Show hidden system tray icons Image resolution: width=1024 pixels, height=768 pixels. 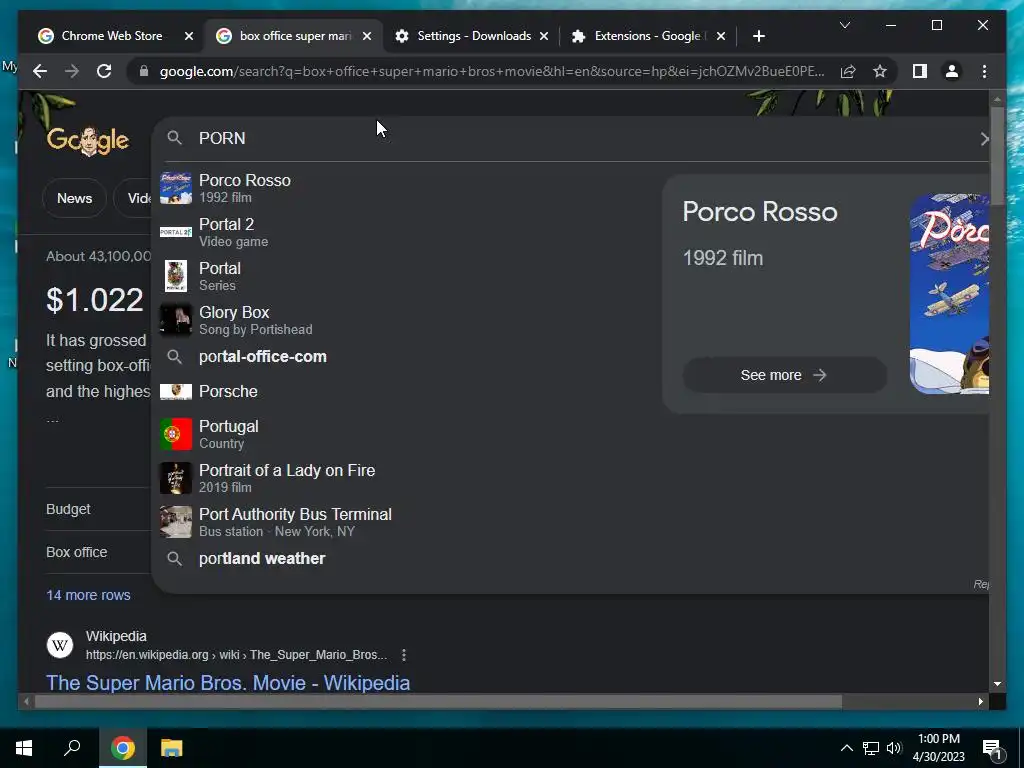click(846, 748)
